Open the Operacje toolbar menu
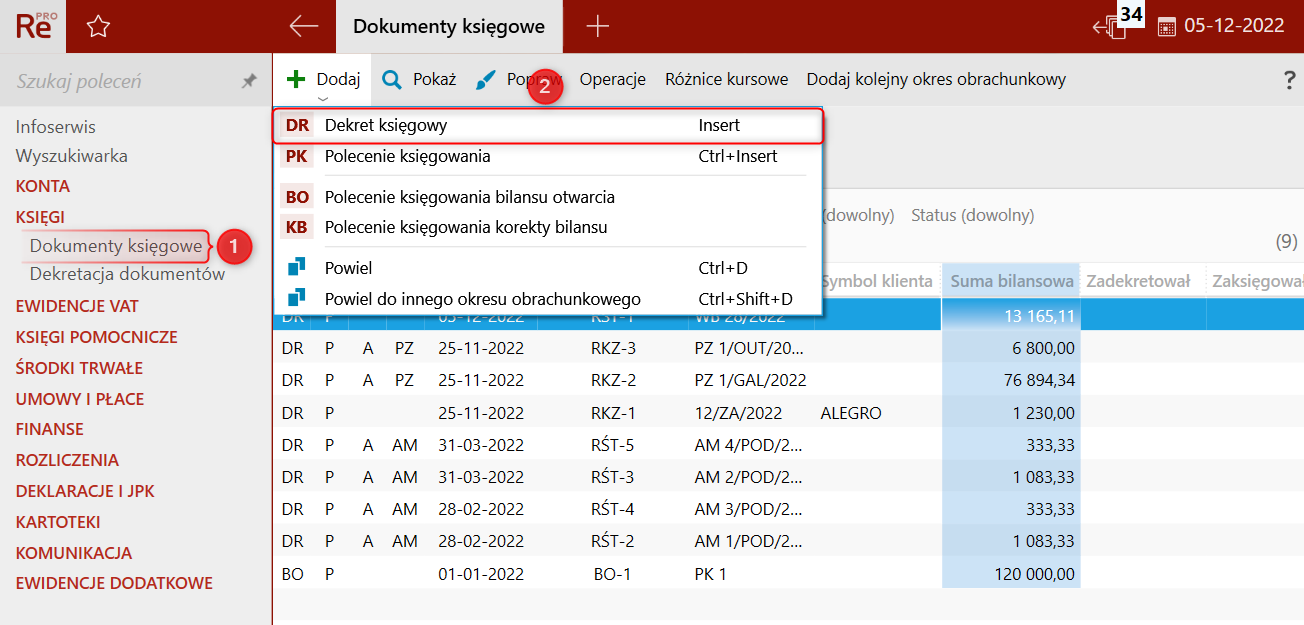 (x=612, y=80)
